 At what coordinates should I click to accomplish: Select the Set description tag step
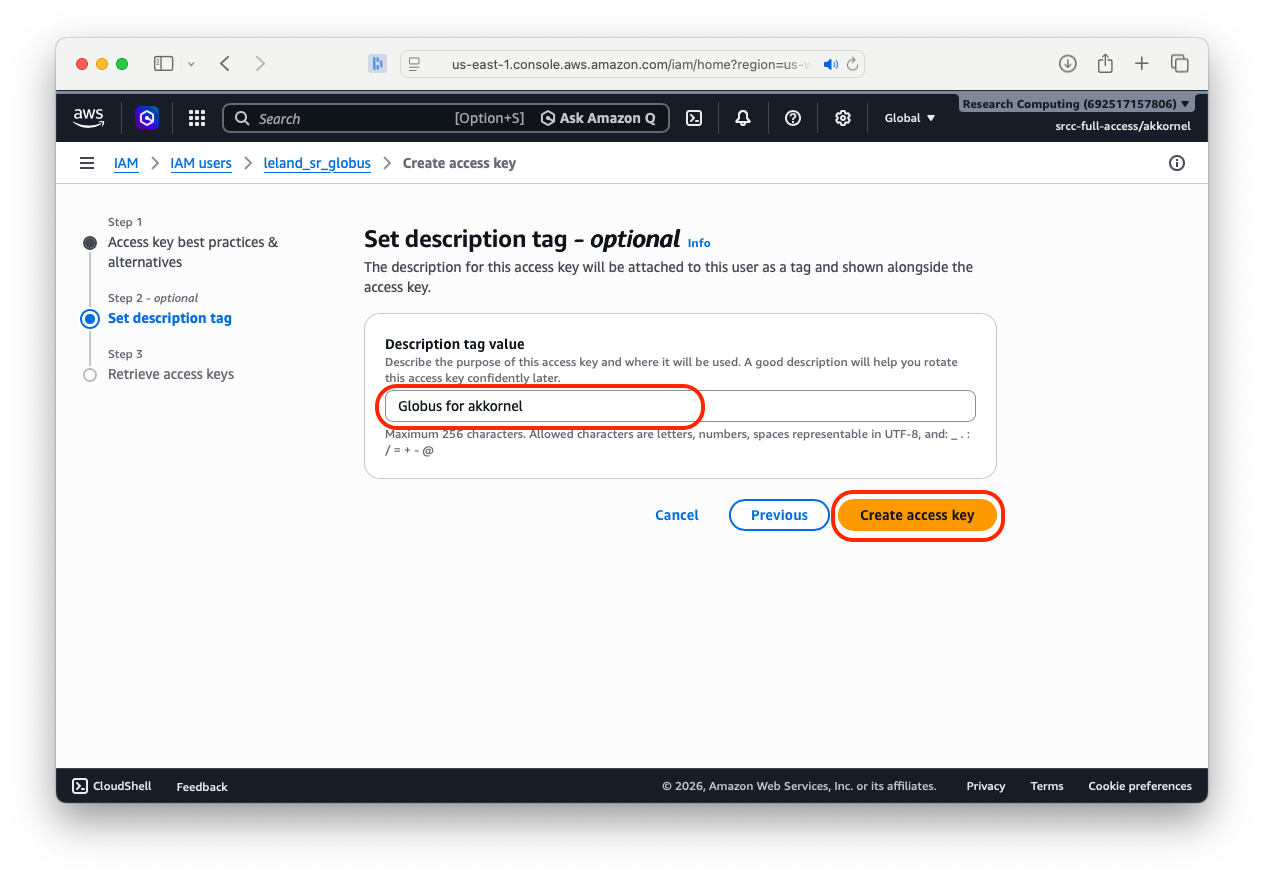pos(170,318)
